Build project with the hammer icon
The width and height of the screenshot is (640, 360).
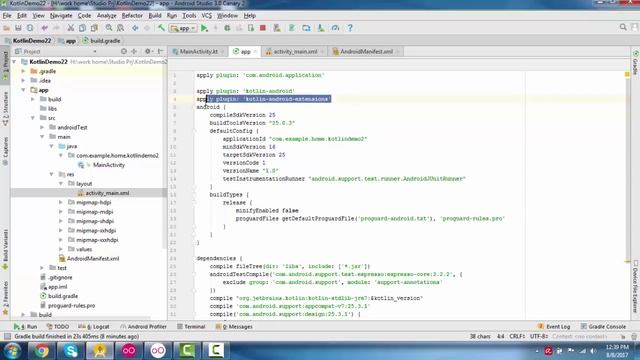coord(161,28)
